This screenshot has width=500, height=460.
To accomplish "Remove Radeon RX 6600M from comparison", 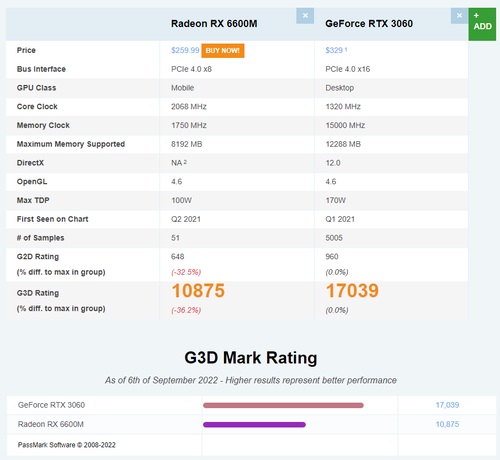I will 305,16.
